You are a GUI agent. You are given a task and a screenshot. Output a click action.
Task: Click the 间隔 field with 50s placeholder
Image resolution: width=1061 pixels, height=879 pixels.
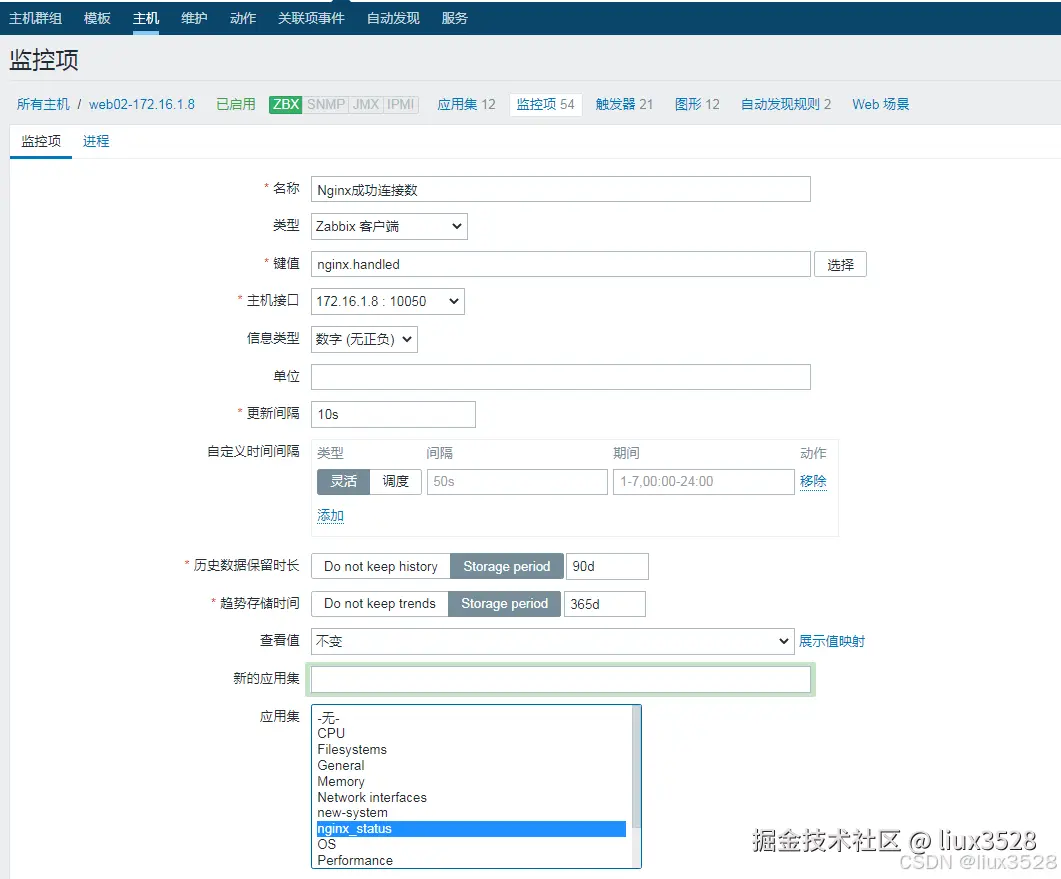(x=517, y=481)
